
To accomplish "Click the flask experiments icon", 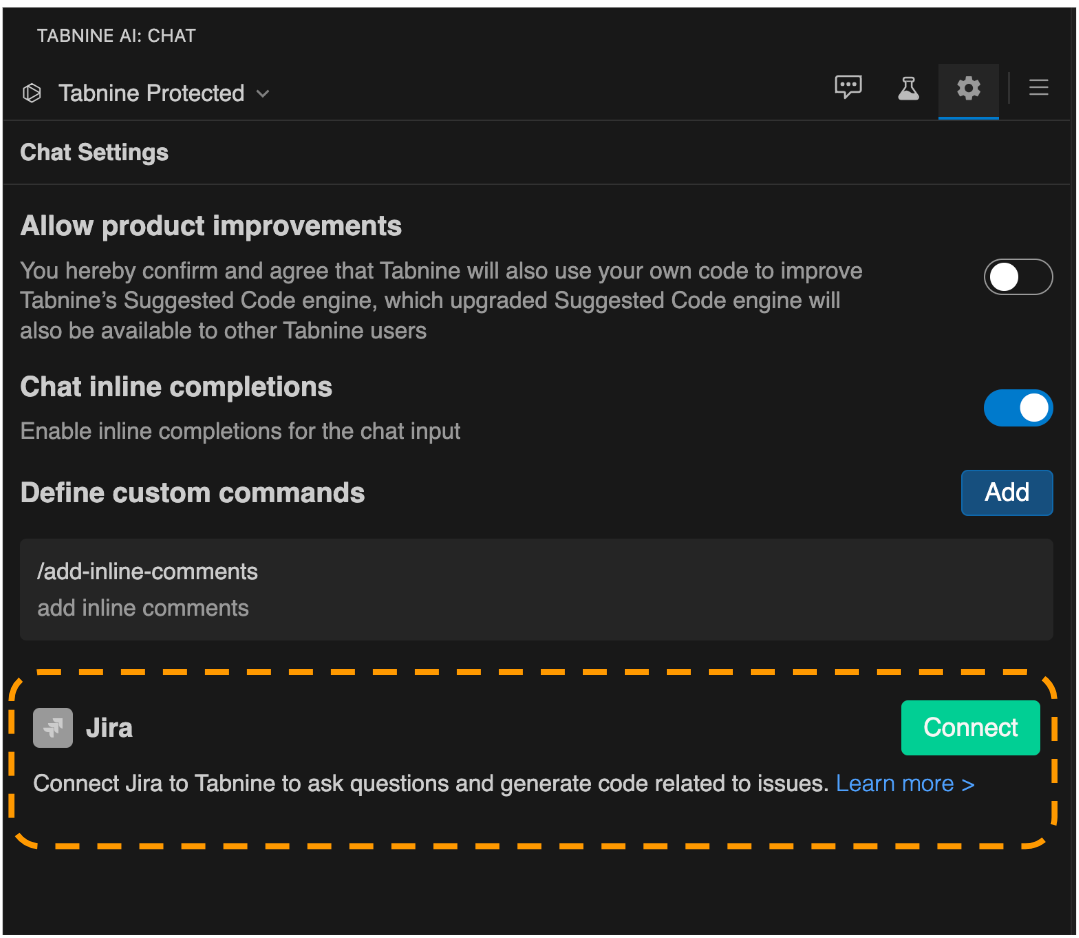I will [x=908, y=88].
